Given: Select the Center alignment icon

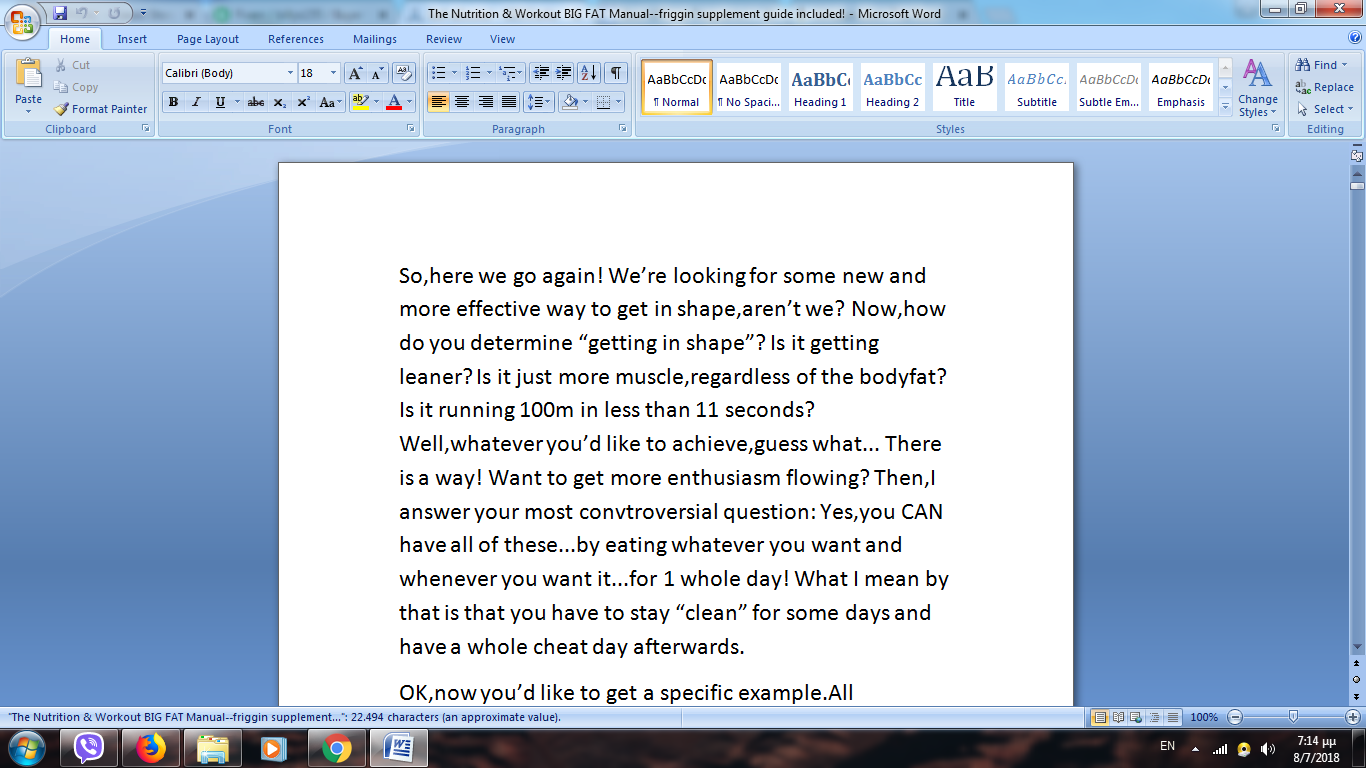Looking at the screenshot, I should [x=462, y=102].
